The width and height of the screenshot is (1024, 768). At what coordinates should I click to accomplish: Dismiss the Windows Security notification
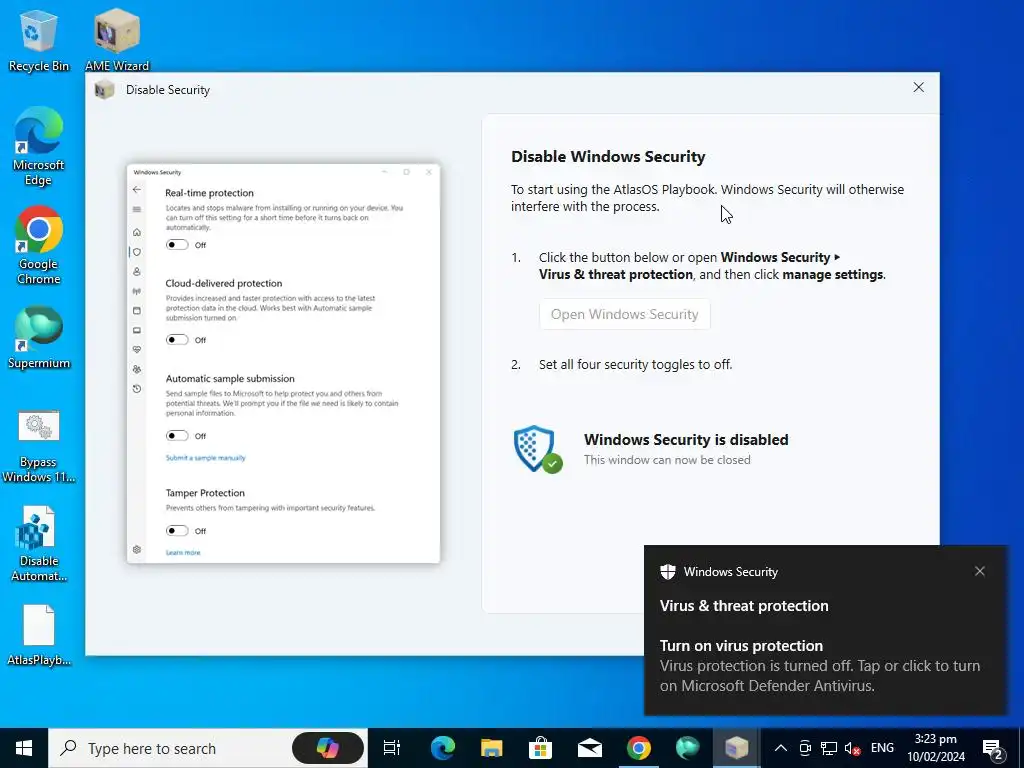click(980, 571)
